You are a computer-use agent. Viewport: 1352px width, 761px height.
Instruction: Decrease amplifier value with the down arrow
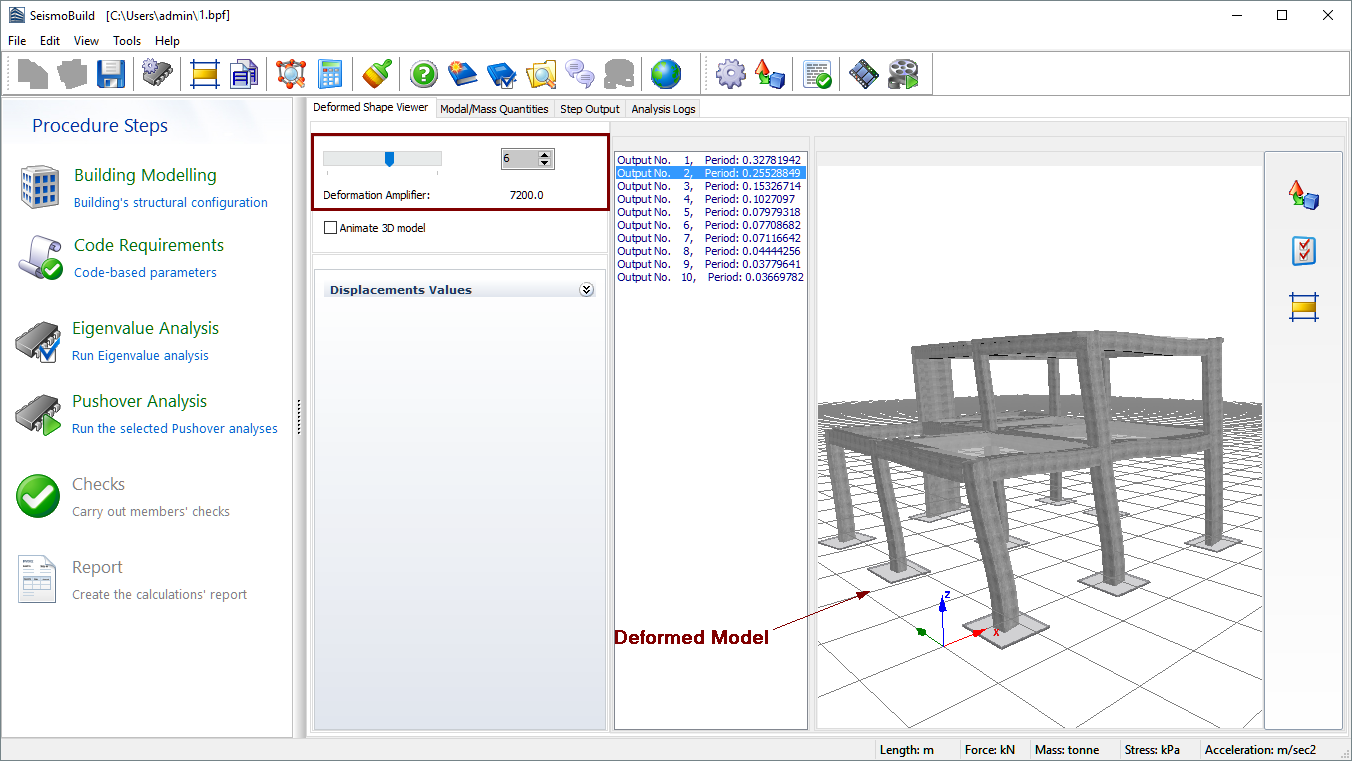click(544, 163)
